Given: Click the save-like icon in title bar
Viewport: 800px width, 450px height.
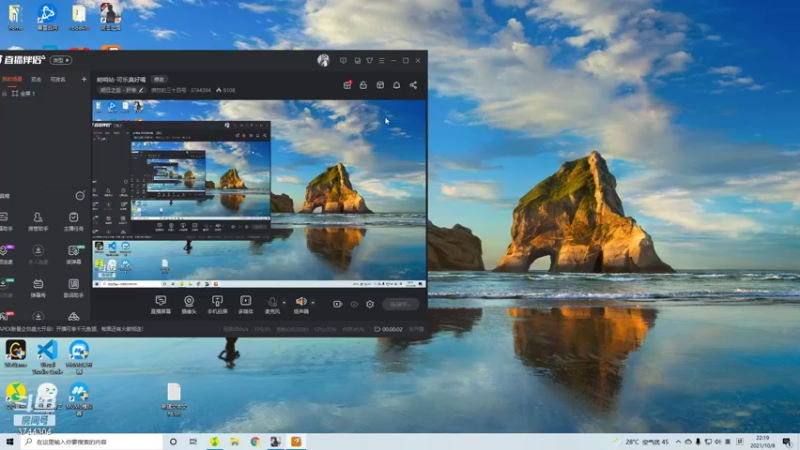Looking at the screenshot, I should coord(357,60).
